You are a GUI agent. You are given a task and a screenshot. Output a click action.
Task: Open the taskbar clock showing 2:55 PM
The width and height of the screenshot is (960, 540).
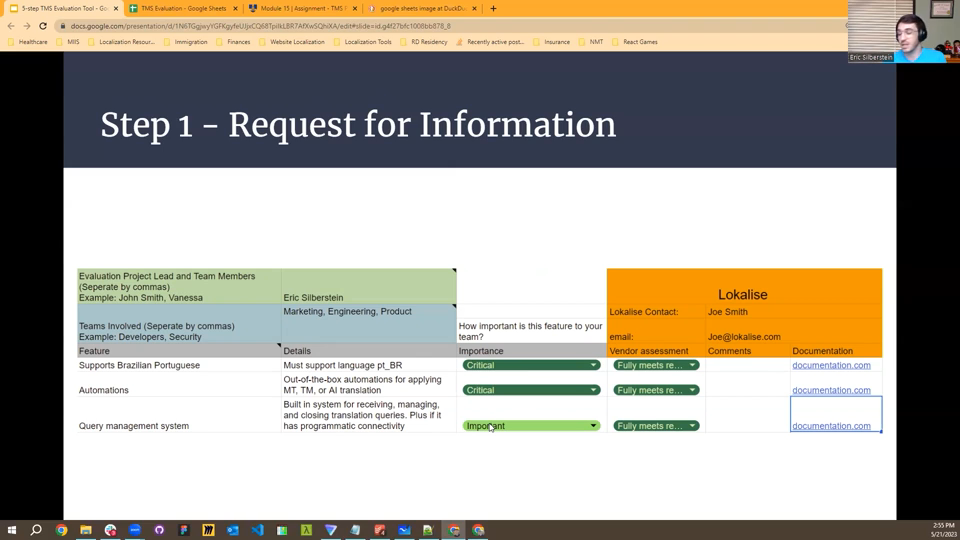[x=943, y=530]
